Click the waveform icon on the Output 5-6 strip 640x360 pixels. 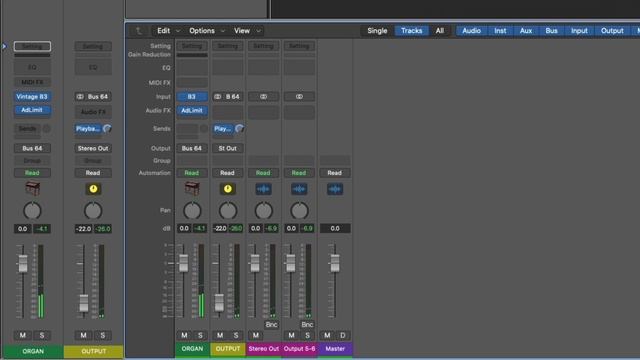tap(299, 189)
